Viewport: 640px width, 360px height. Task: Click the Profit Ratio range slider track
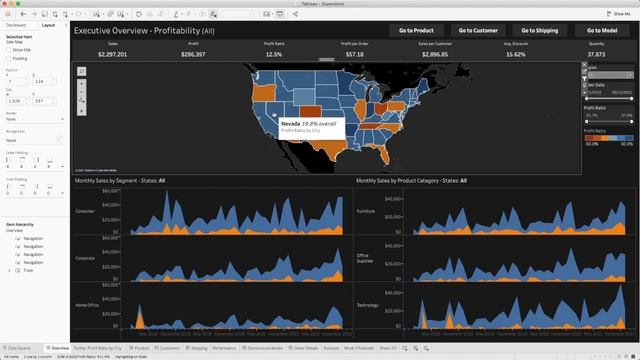(609, 122)
